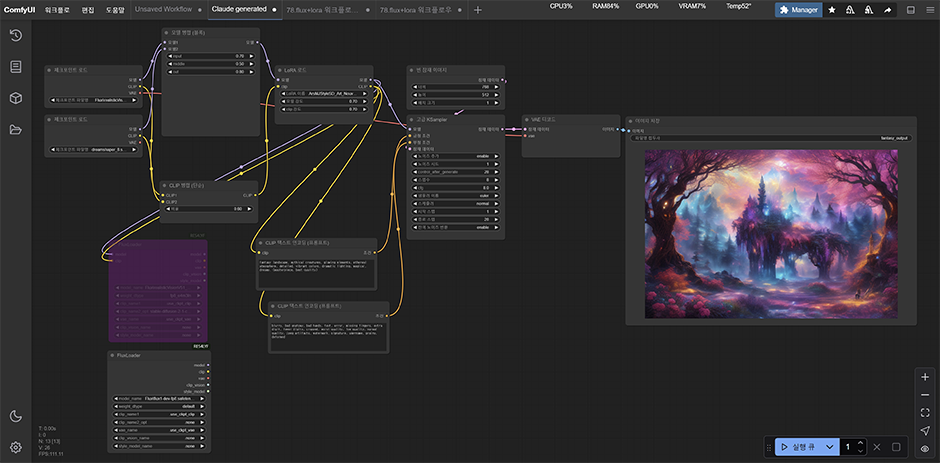Zoom in with the canvas plus button
This screenshot has height=463, width=940.
(x=925, y=377)
